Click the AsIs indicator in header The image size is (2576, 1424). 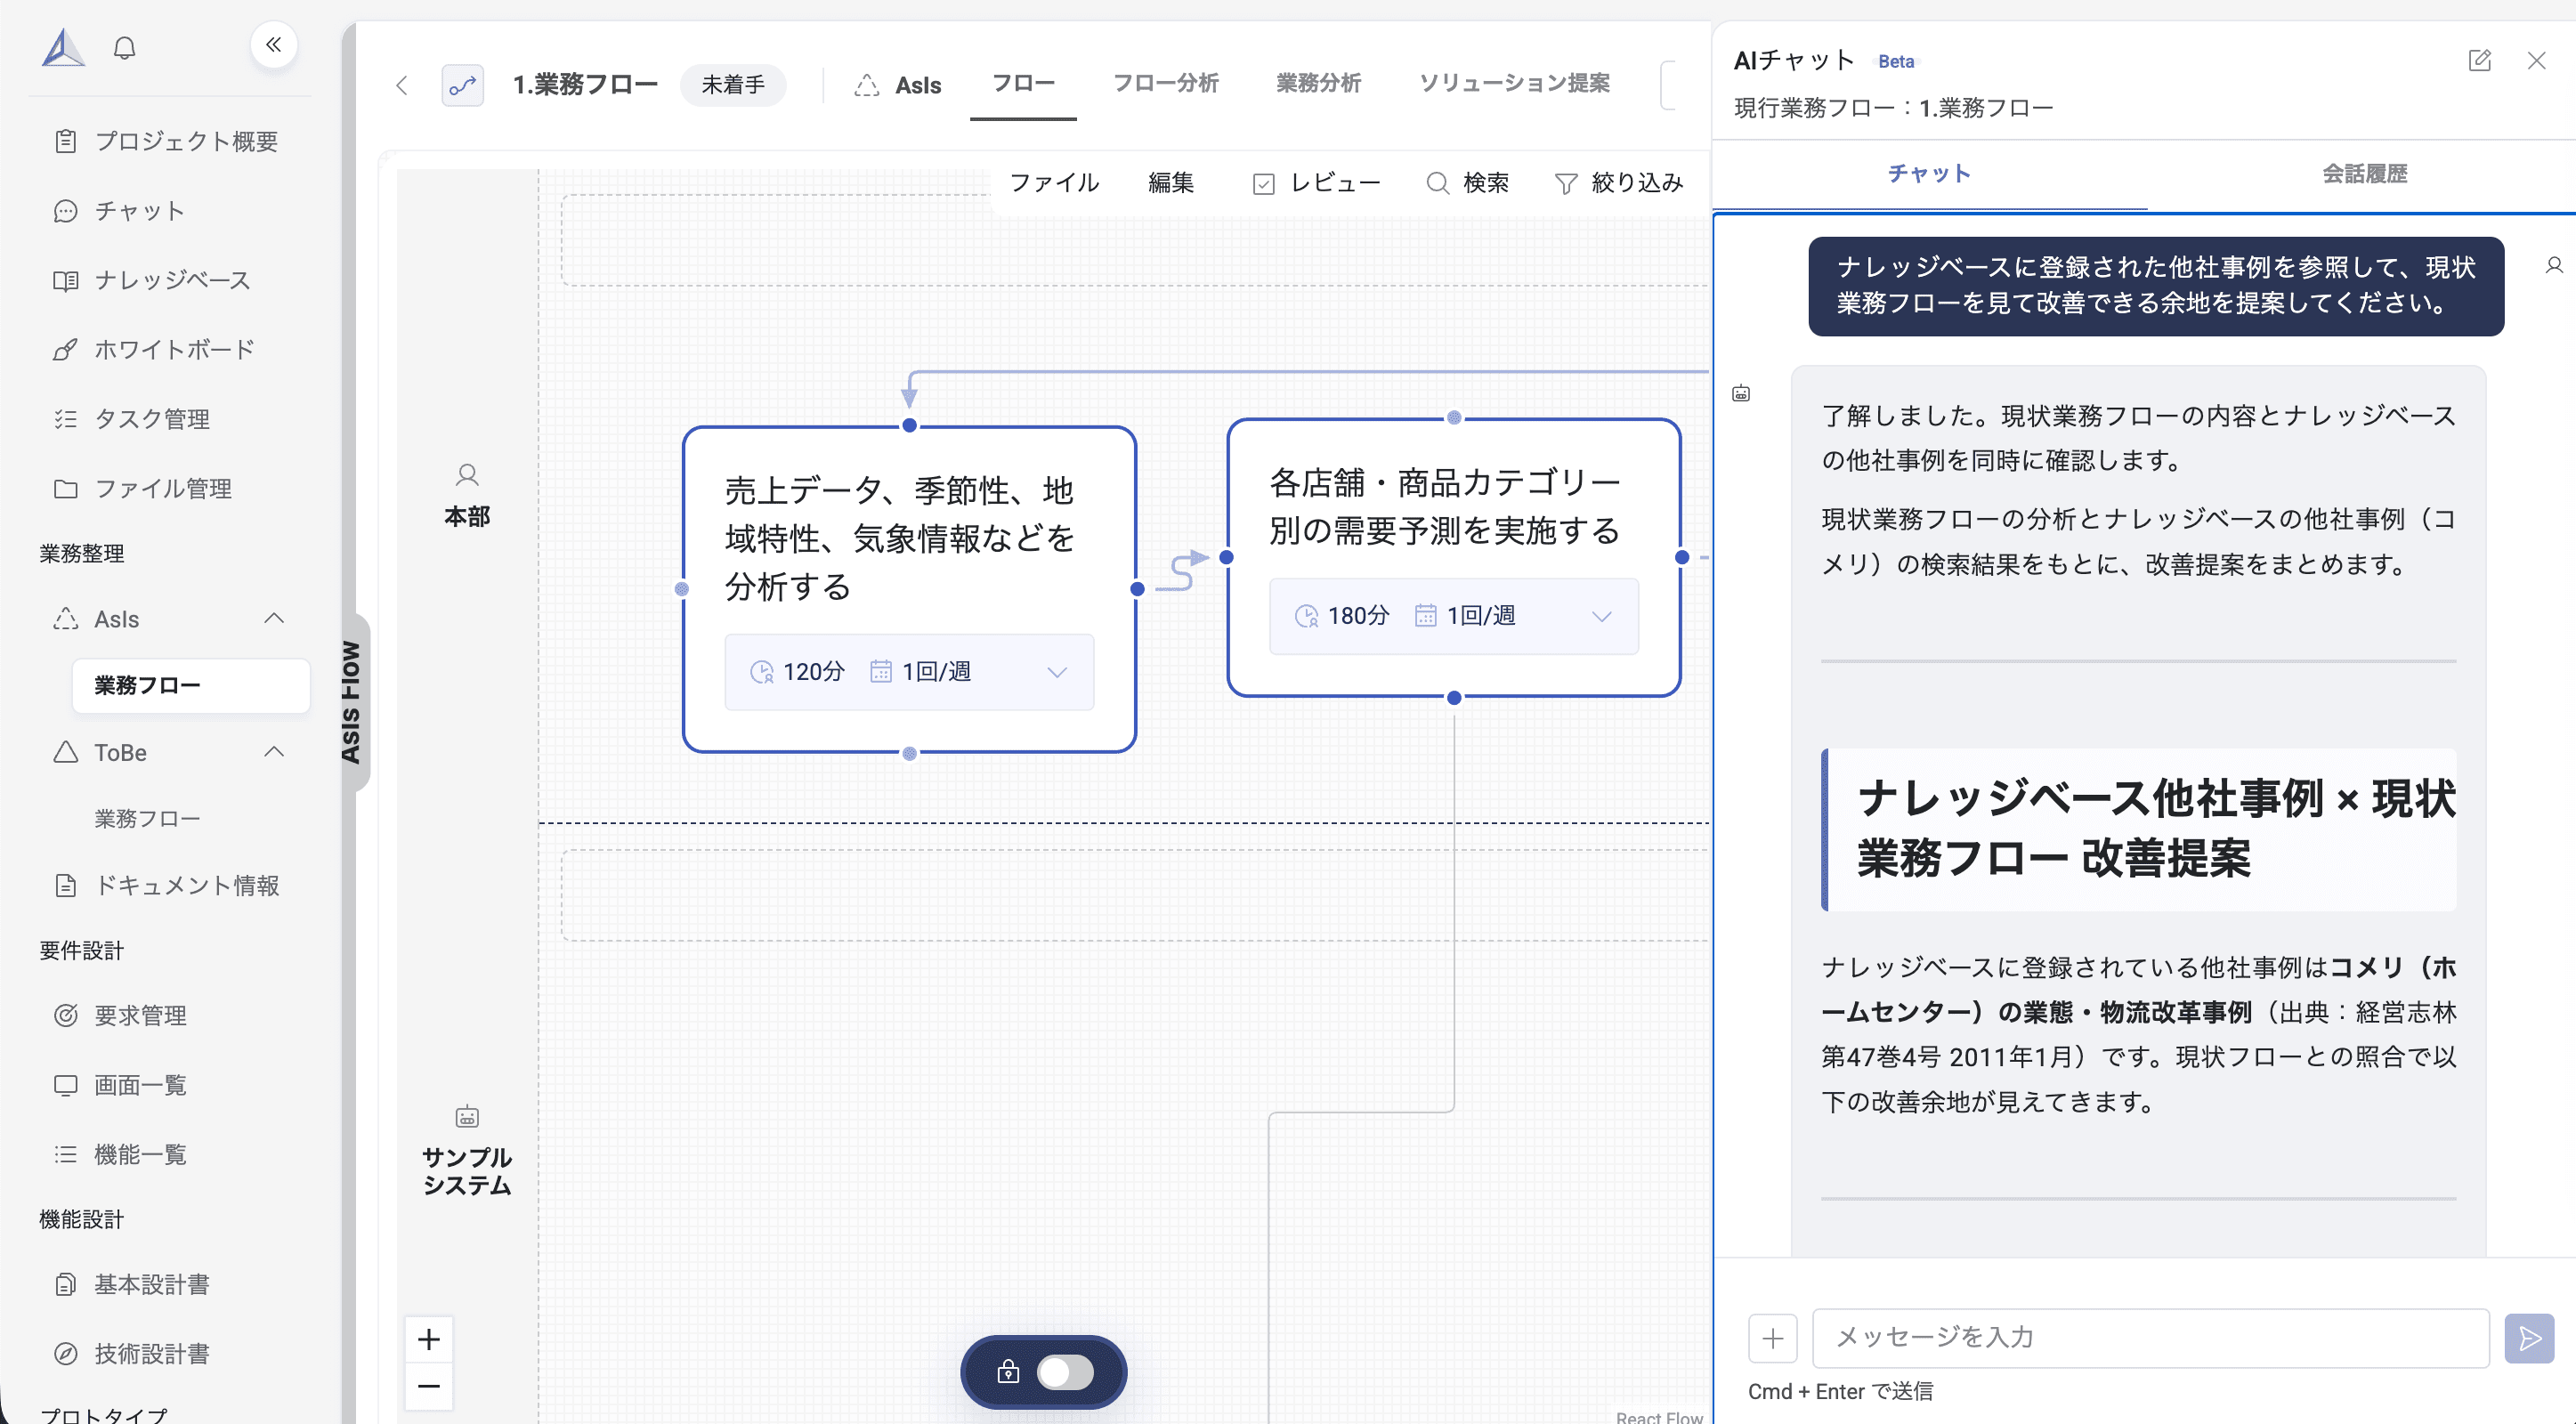click(x=897, y=85)
